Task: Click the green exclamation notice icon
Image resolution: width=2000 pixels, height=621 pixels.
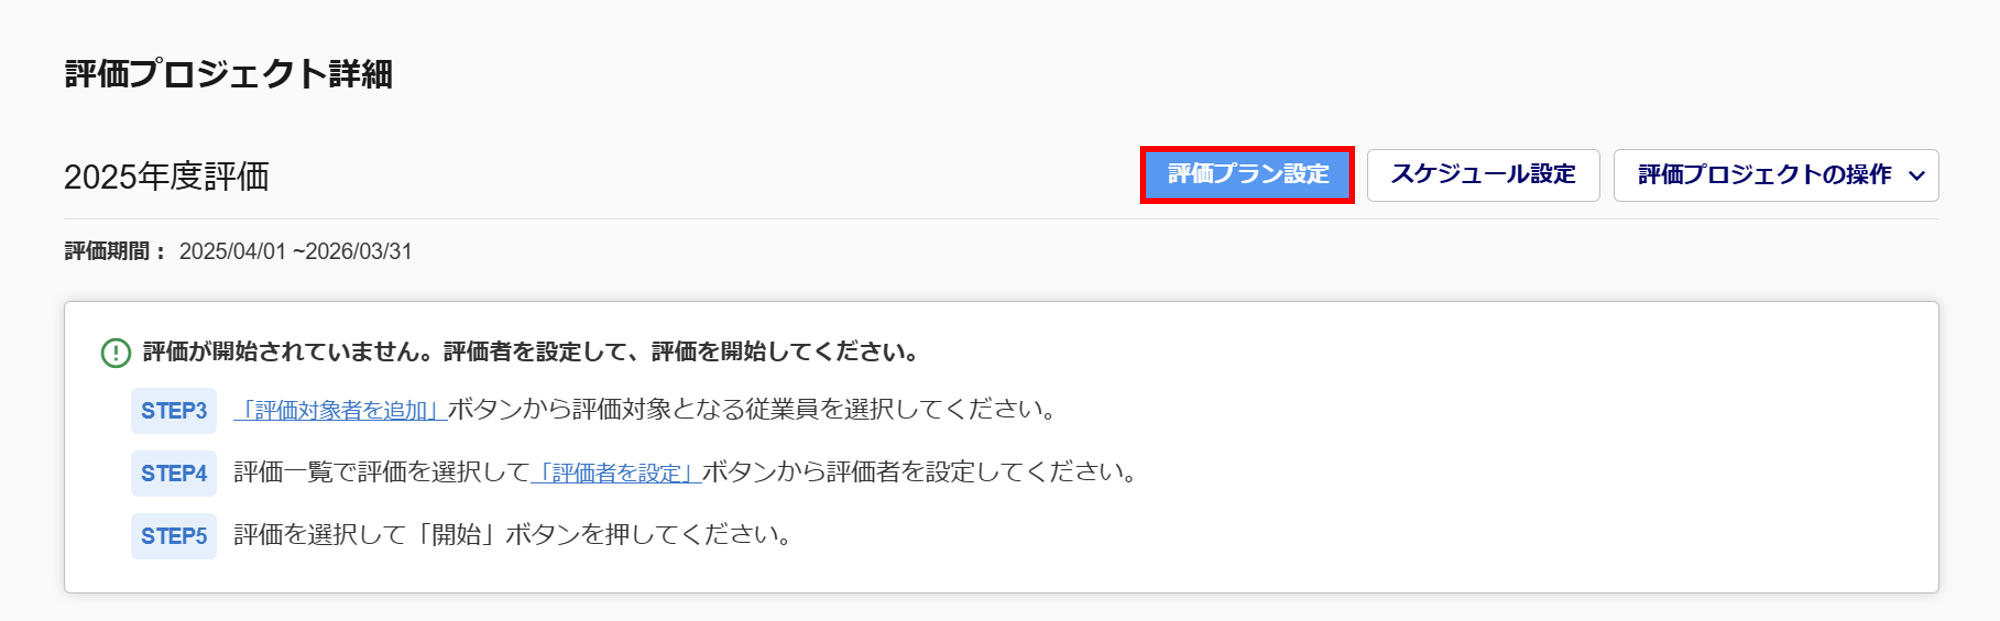Action: click(x=116, y=353)
